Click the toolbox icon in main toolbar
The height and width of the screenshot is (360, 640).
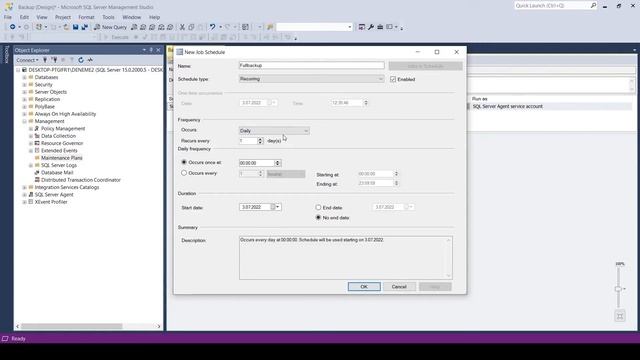[380, 27]
